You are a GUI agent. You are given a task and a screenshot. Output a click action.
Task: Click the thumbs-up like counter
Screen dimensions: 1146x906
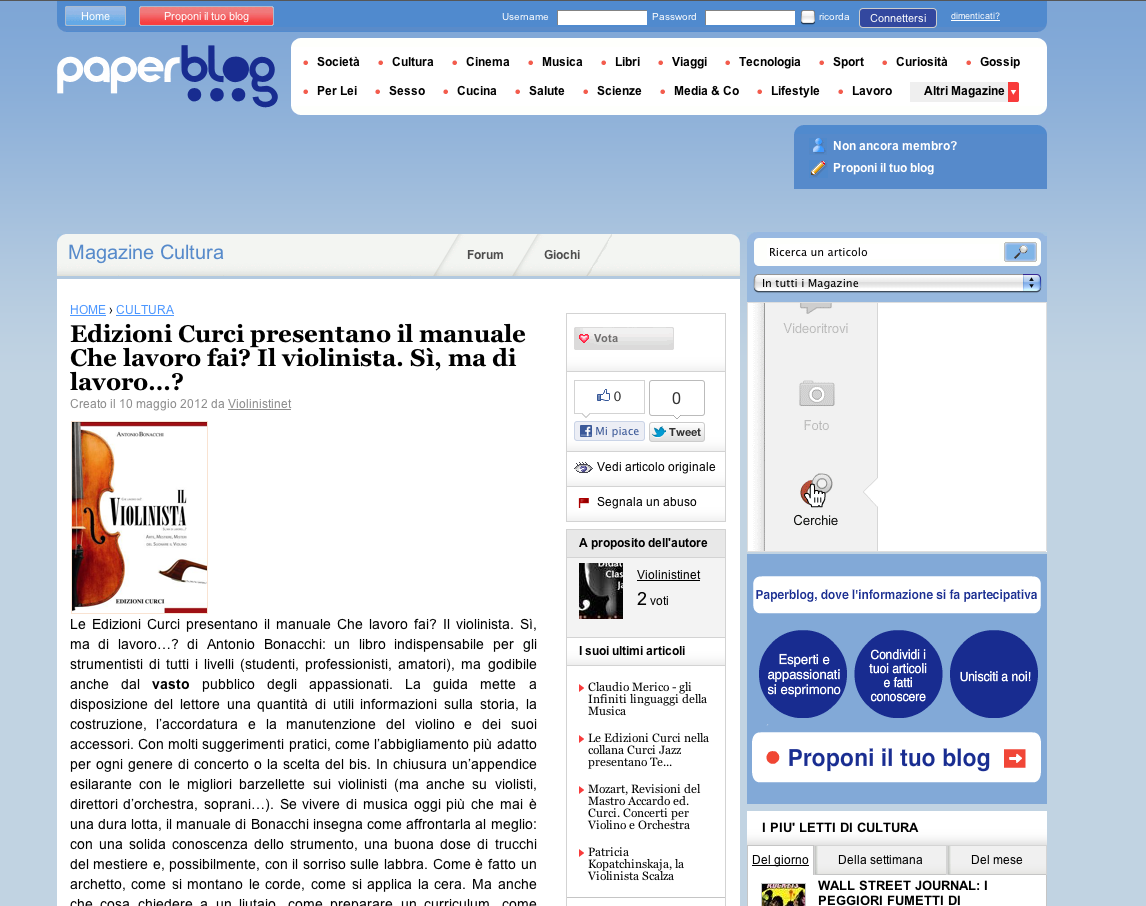610,397
